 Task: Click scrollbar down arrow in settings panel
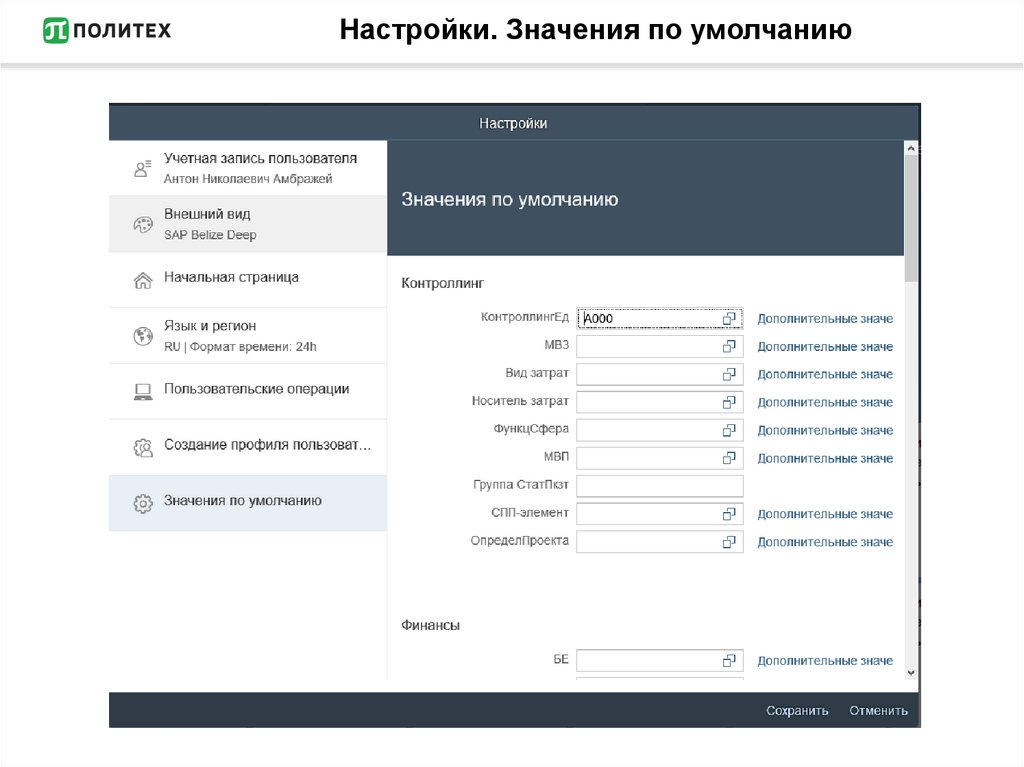tap(910, 673)
